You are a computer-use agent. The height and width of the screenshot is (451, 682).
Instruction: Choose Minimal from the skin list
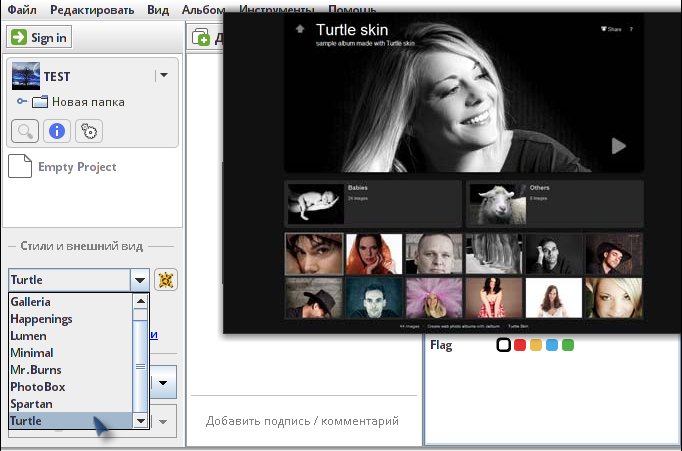[70, 353]
